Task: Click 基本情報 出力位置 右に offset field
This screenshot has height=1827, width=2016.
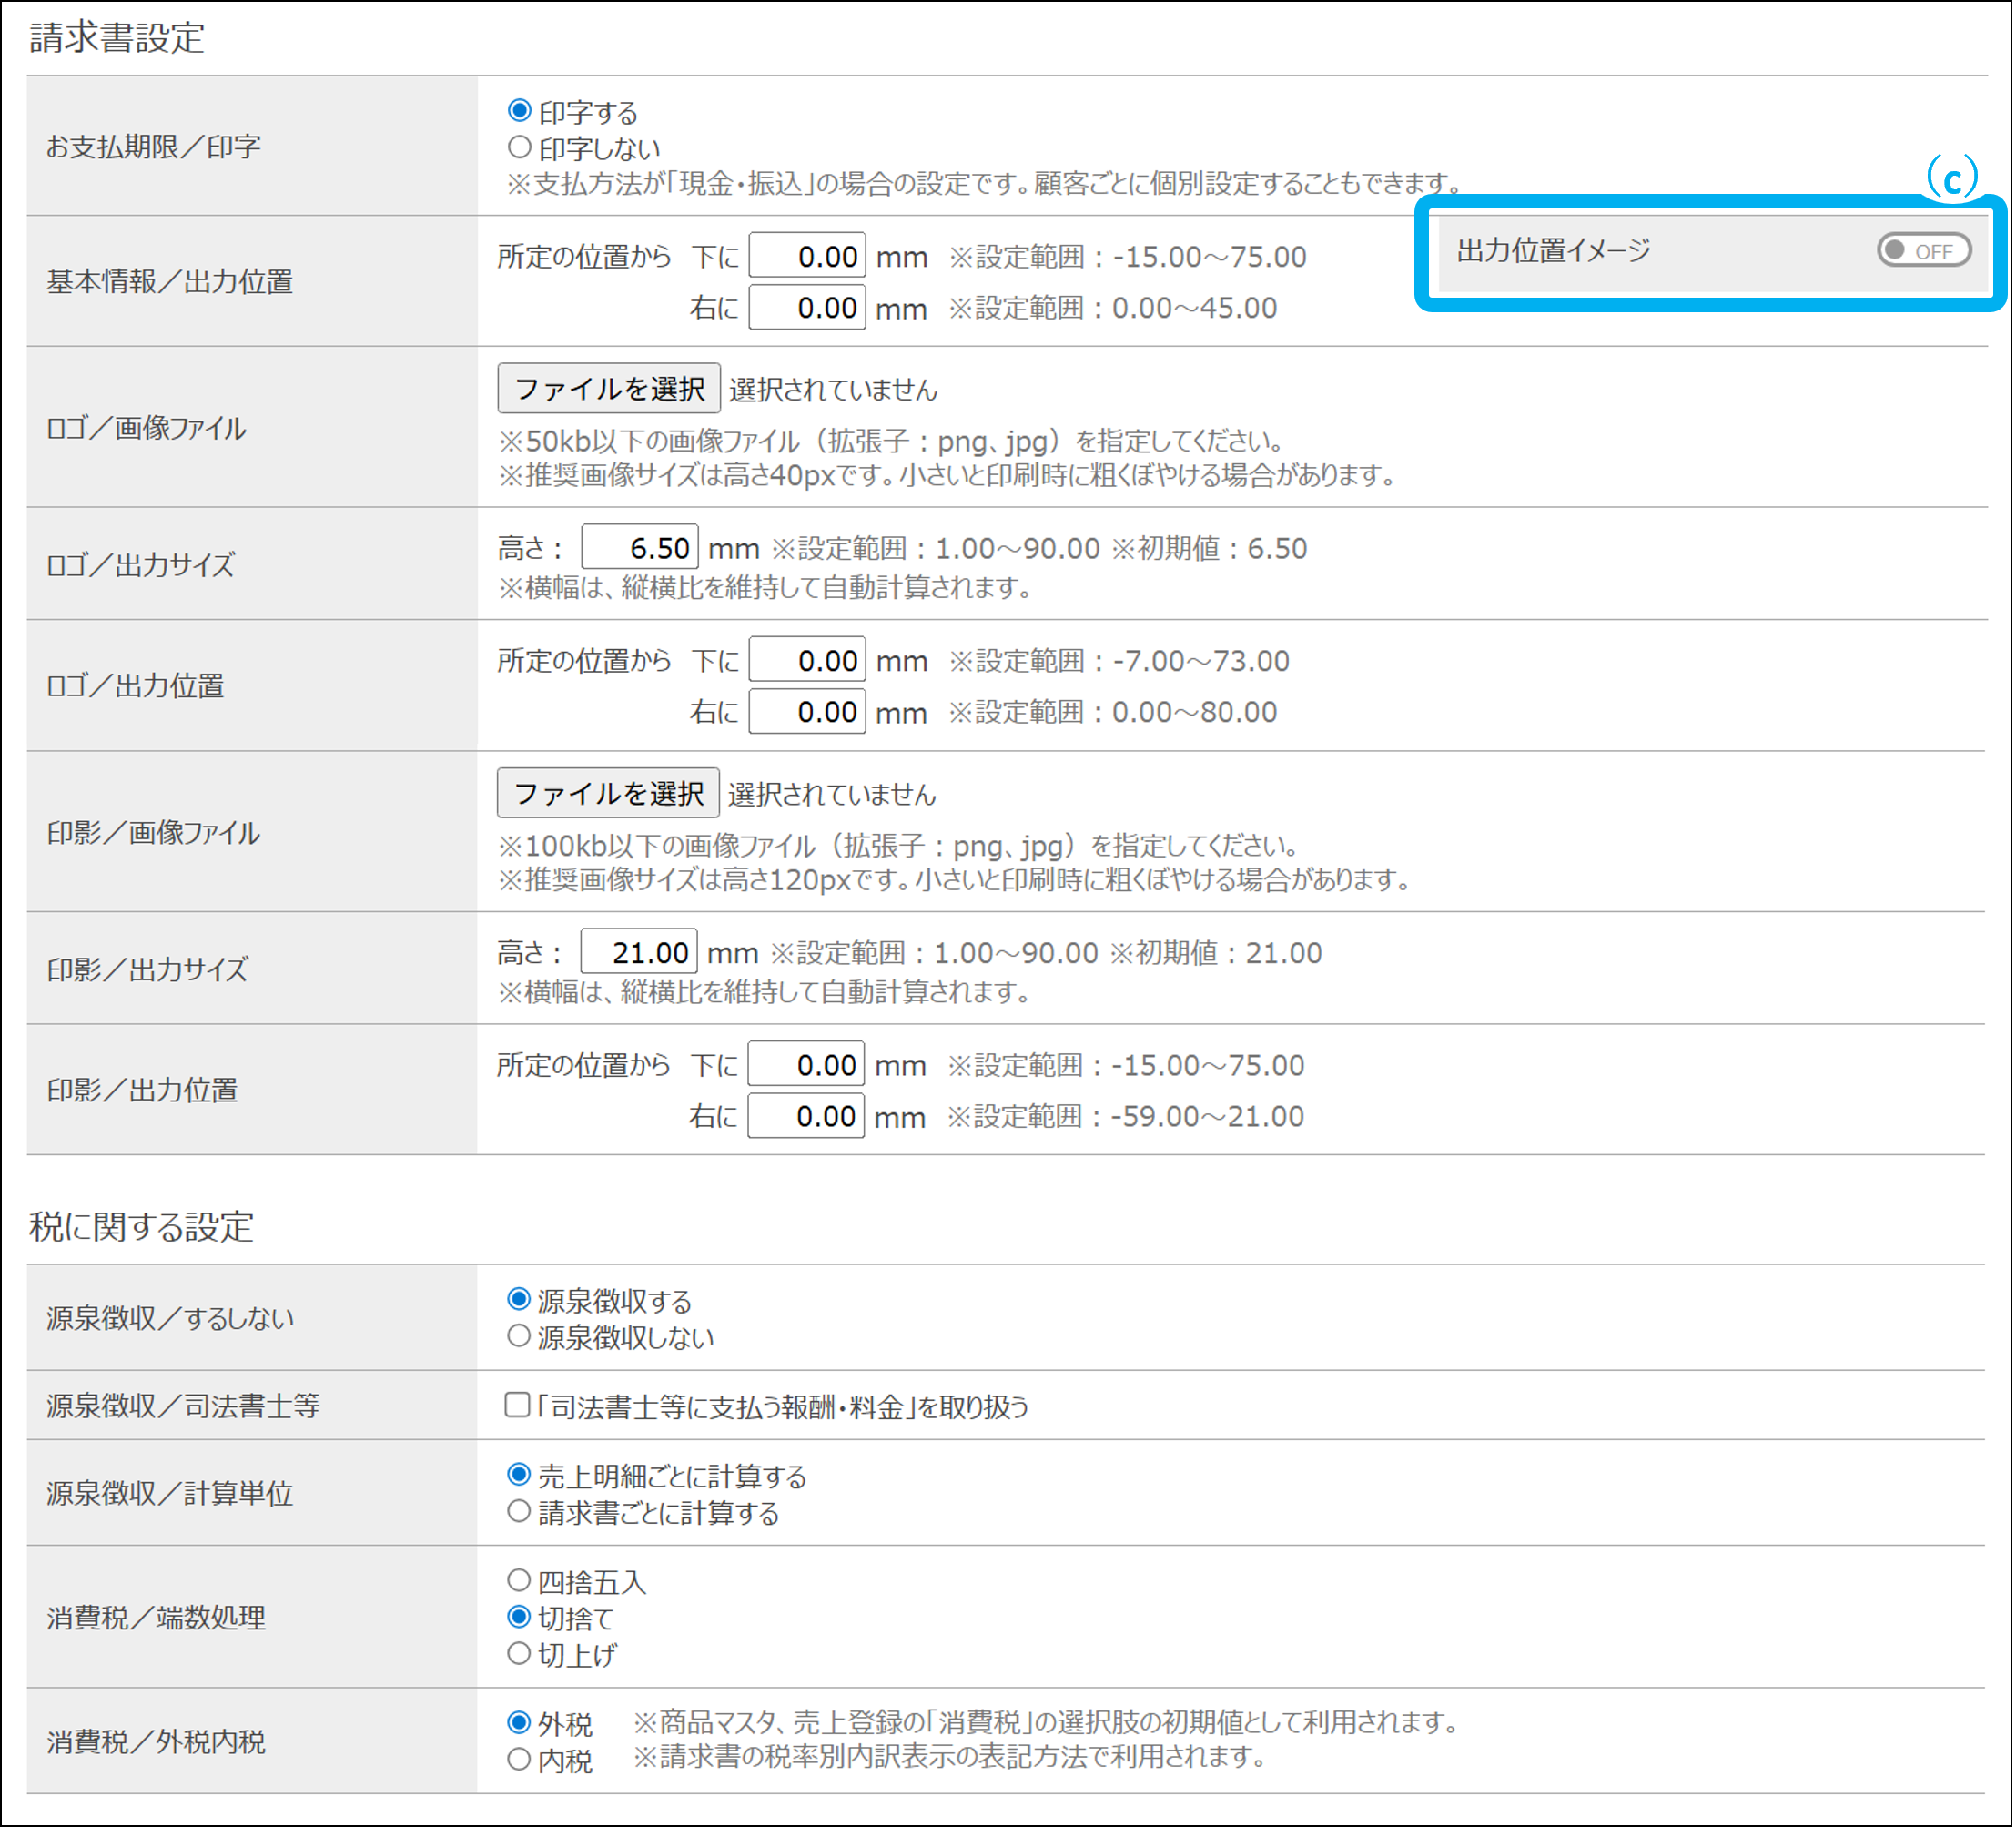Action: [x=807, y=307]
